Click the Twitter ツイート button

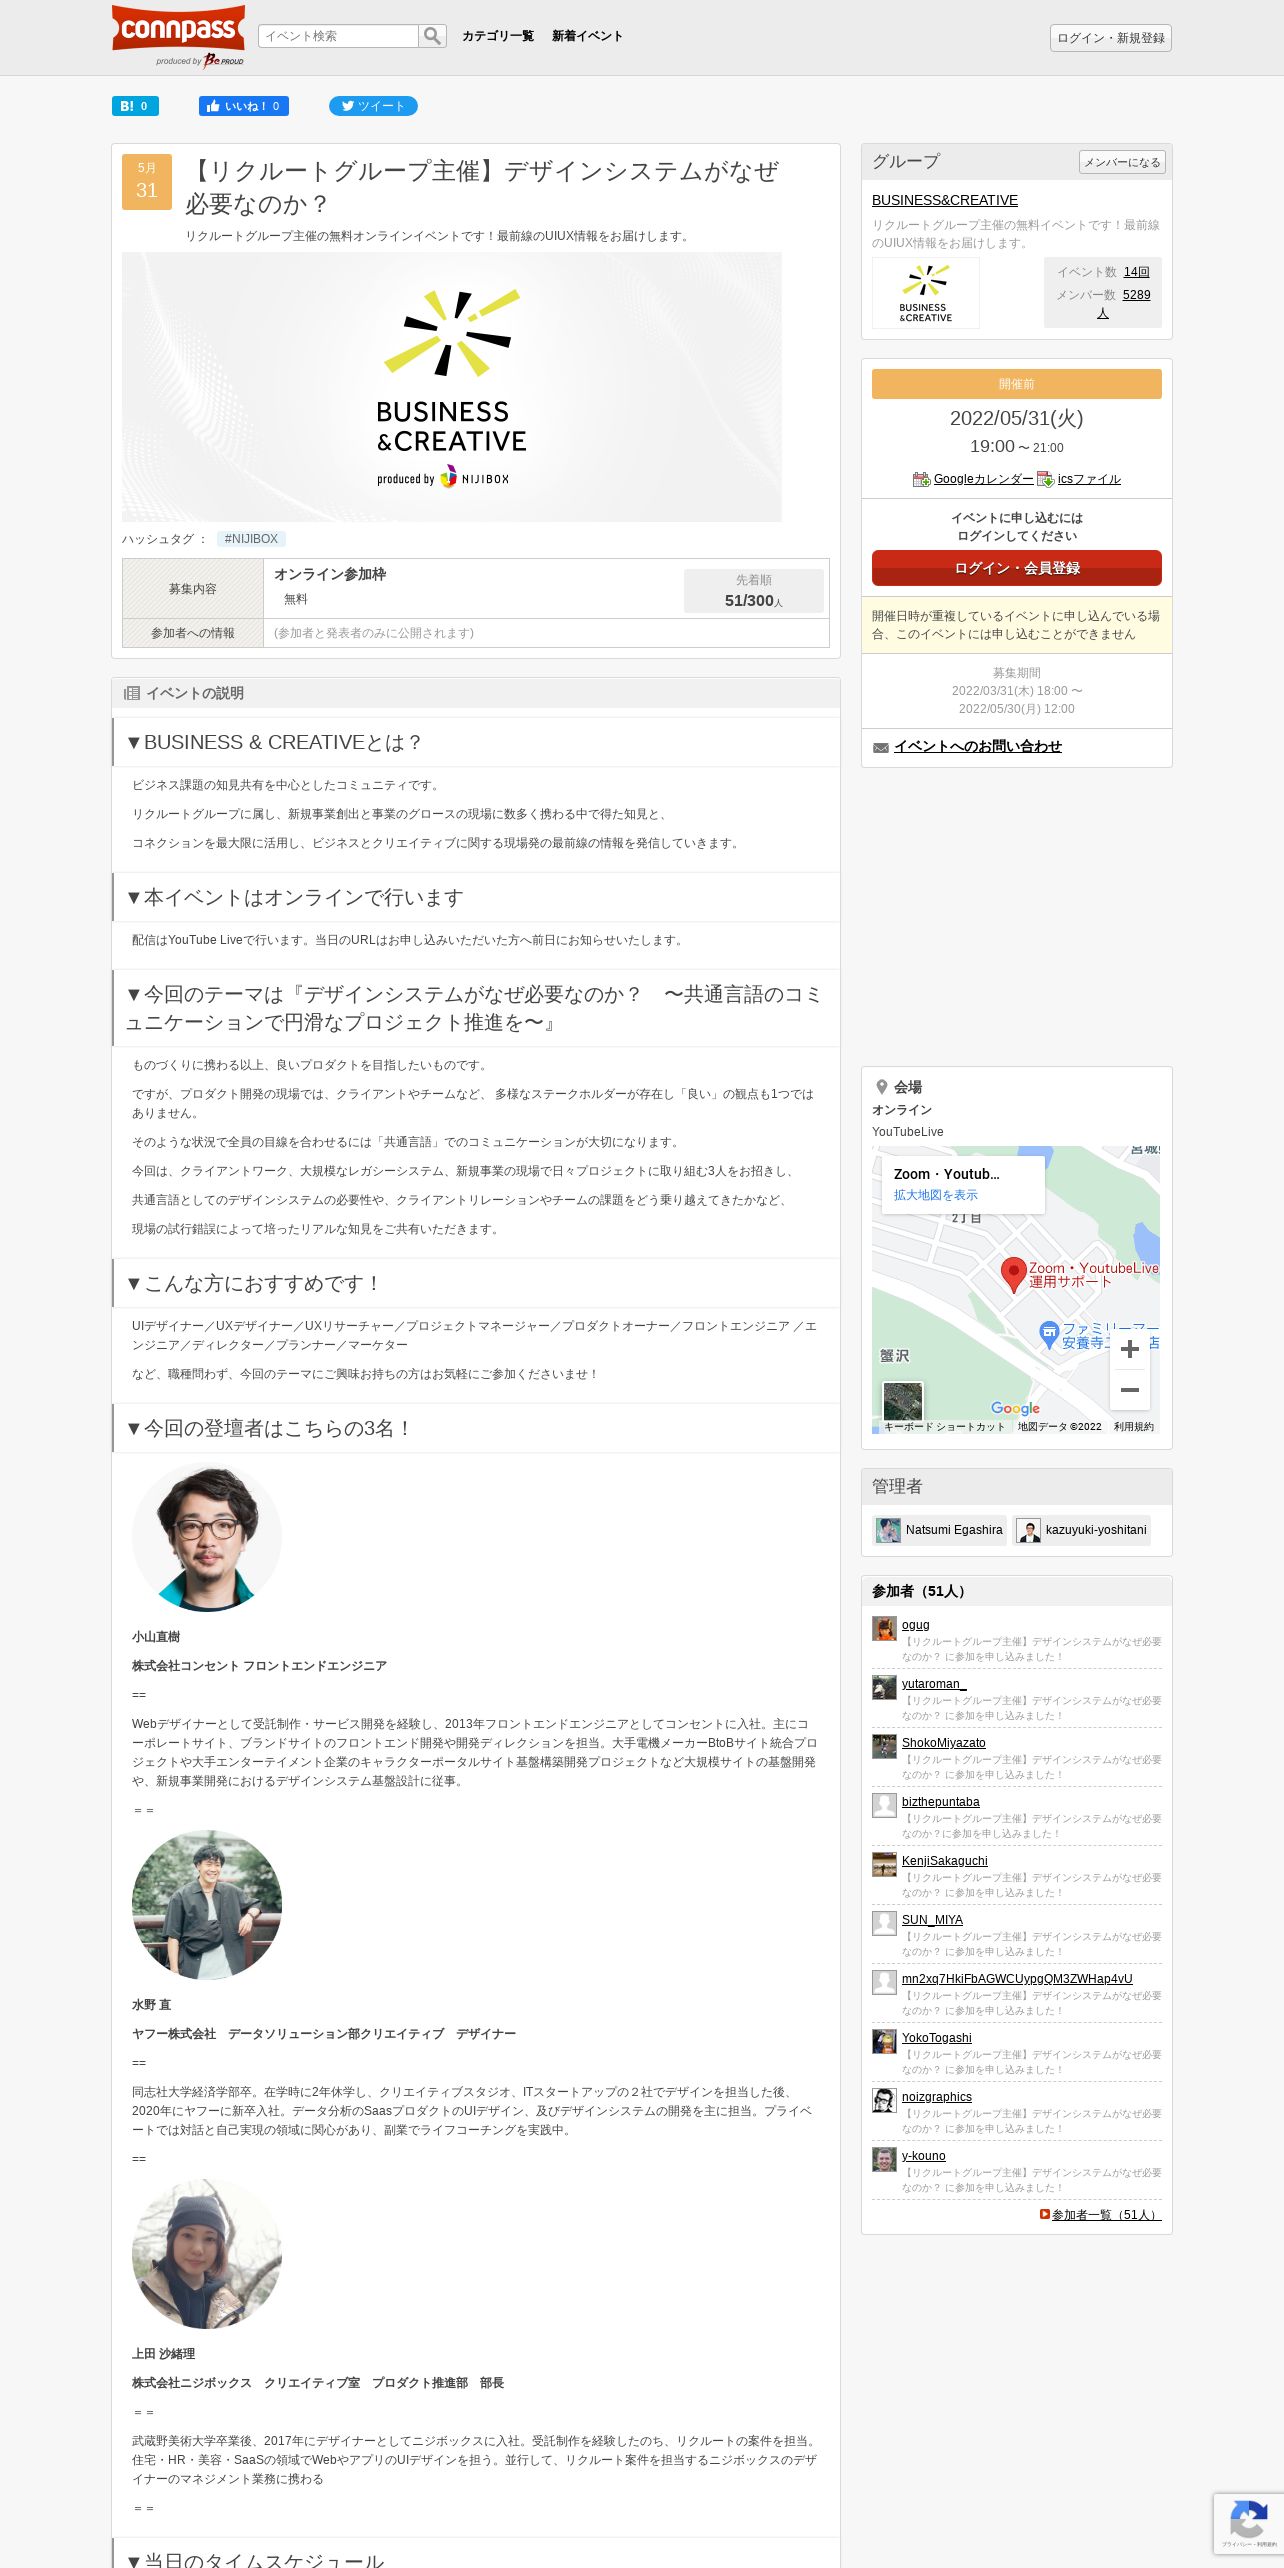pyautogui.click(x=373, y=106)
